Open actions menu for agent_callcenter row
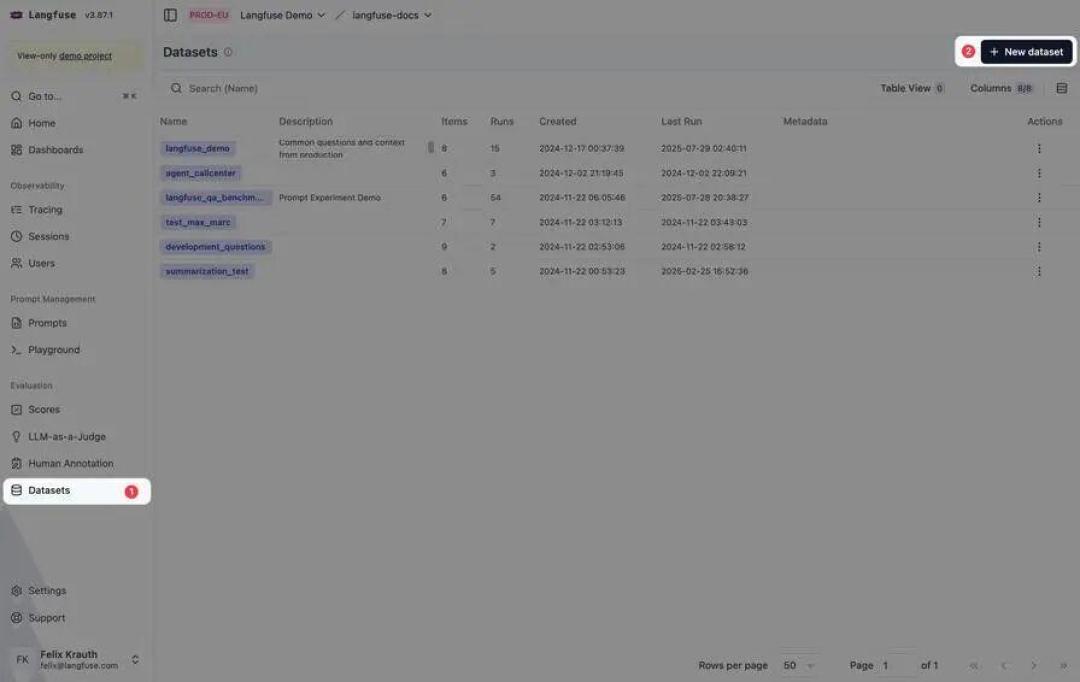The width and height of the screenshot is (1080, 682). [x=1039, y=173]
